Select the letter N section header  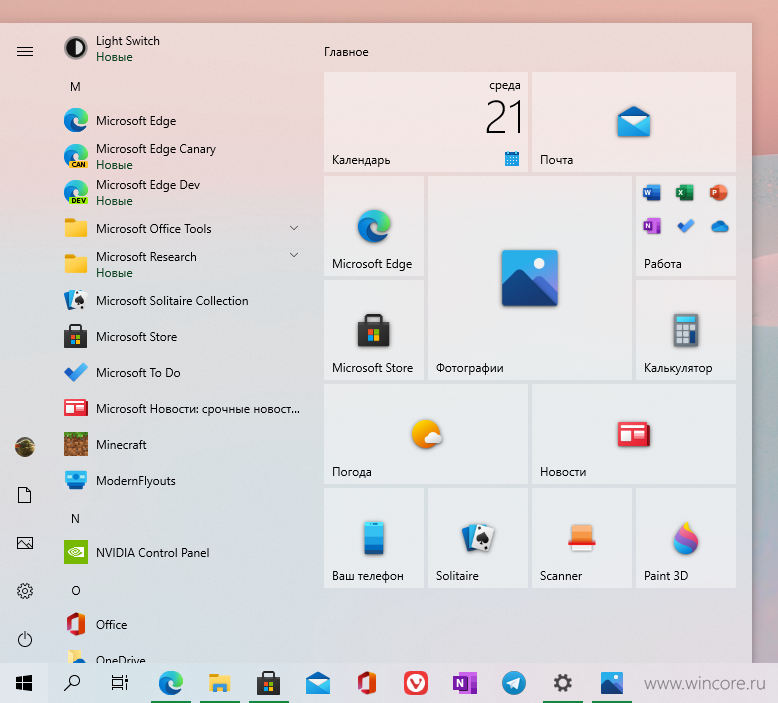click(x=75, y=518)
